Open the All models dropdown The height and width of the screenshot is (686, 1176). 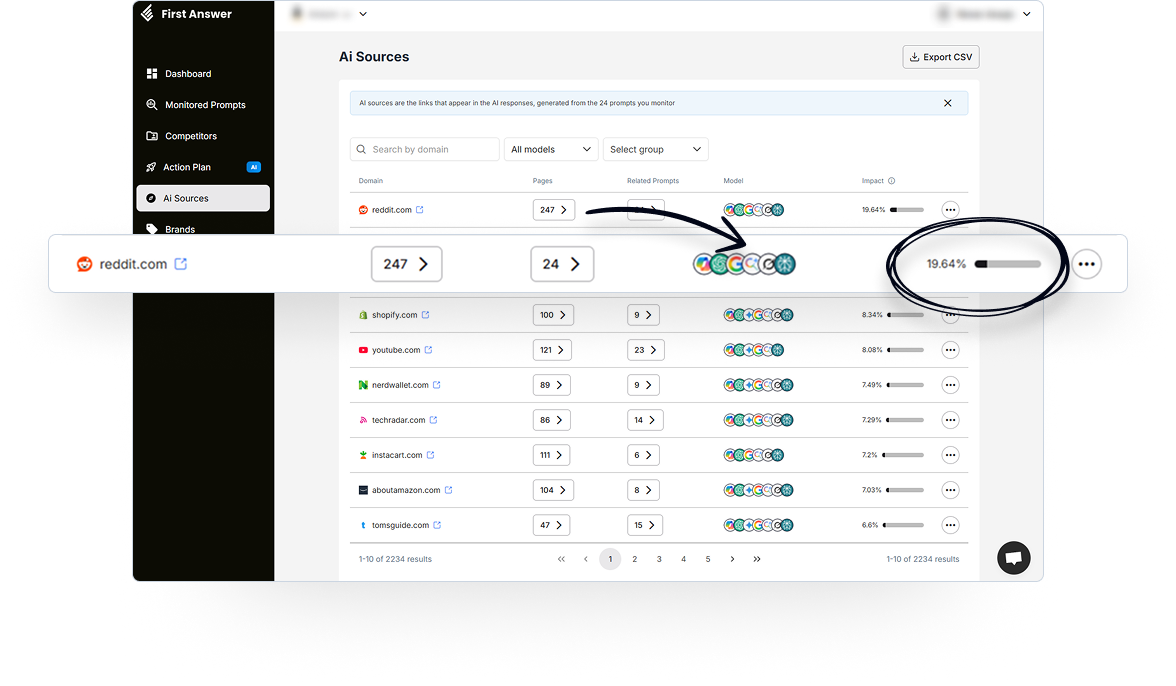point(551,149)
